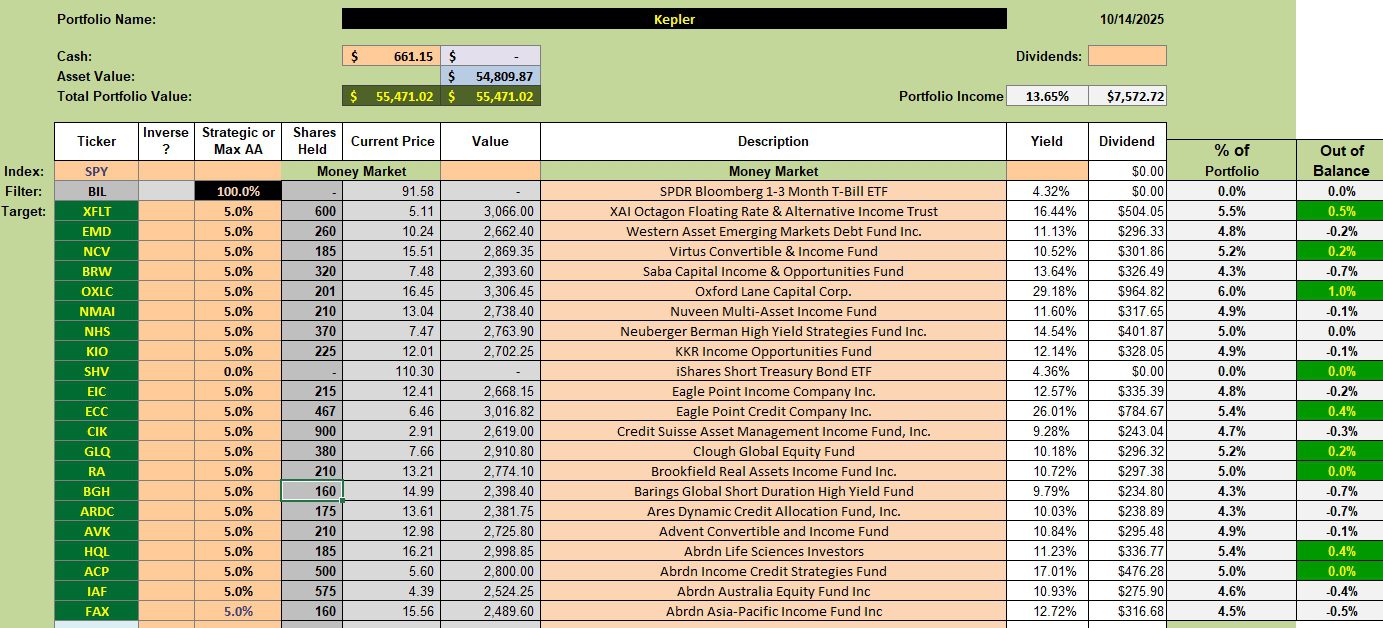Select the FAX ticker cell
This screenshot has width=1383, height=628.
coord(96,611)
